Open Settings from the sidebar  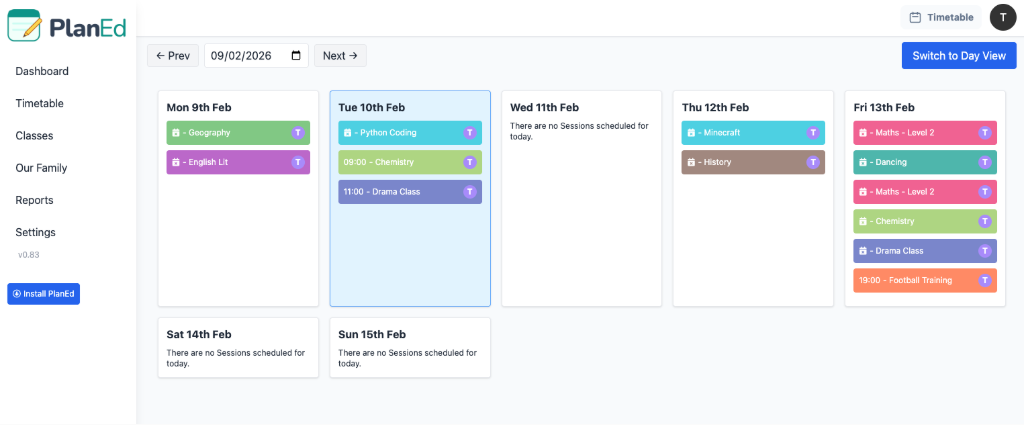pyautogui.click(x=35, y=232)
